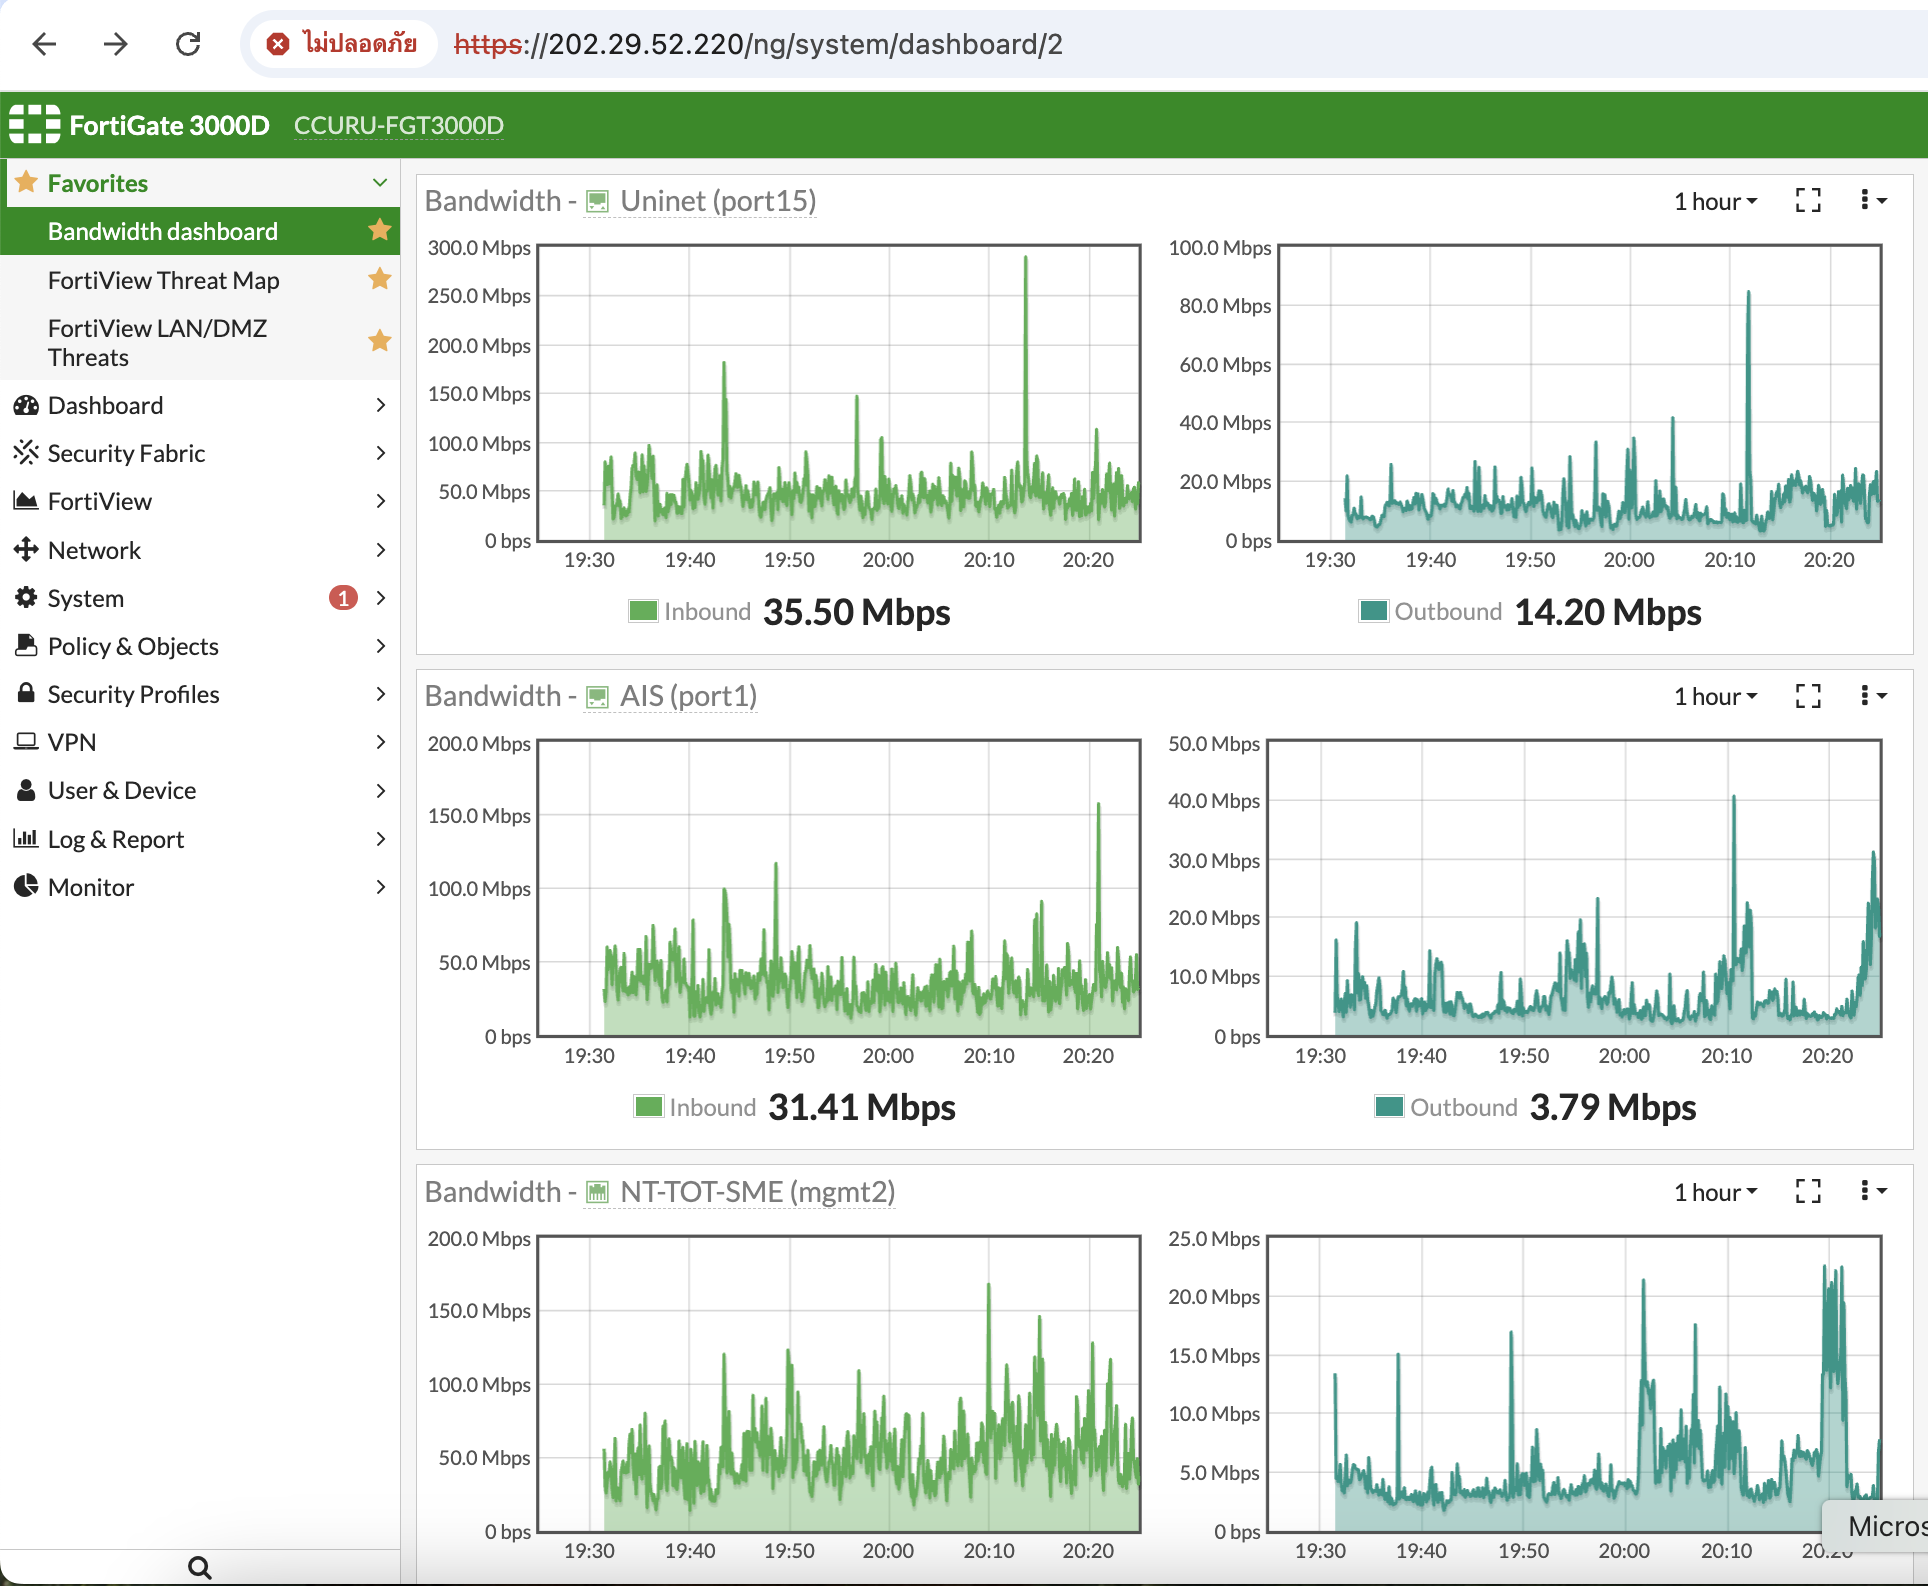Change Uninet widget 1 hour time range
Viewport: 1928px width, 1586px height.
(x=1716, y=202)
